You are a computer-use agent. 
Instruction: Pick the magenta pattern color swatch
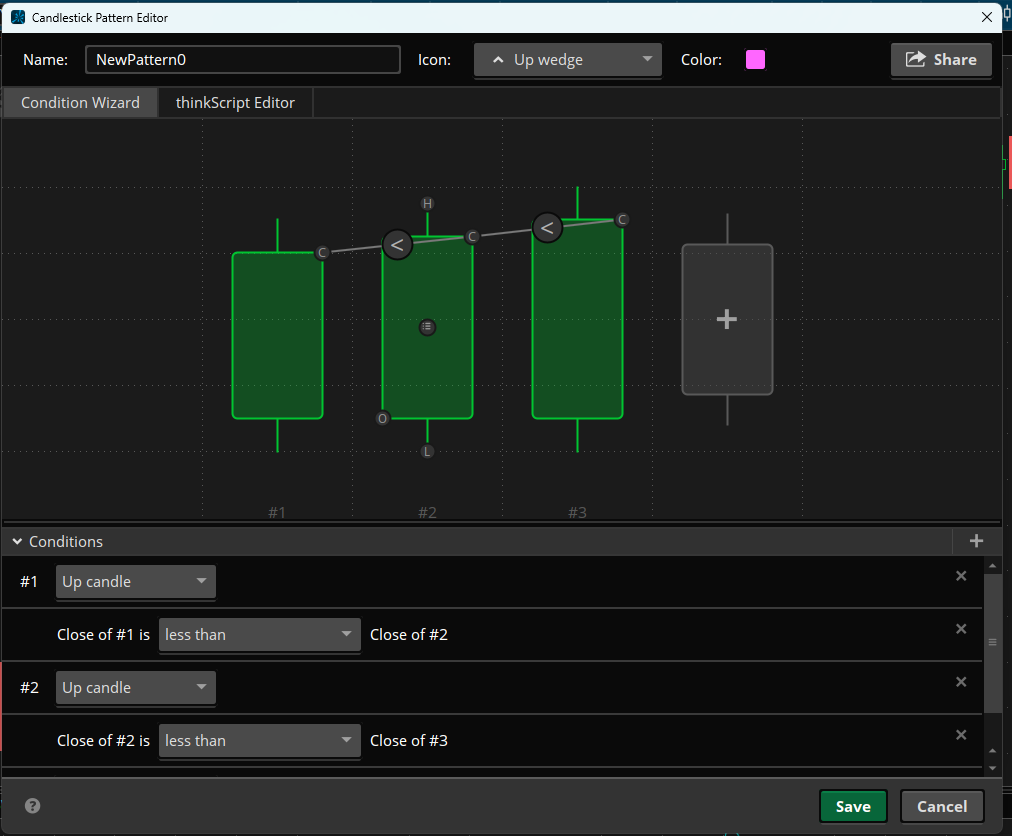755,60
